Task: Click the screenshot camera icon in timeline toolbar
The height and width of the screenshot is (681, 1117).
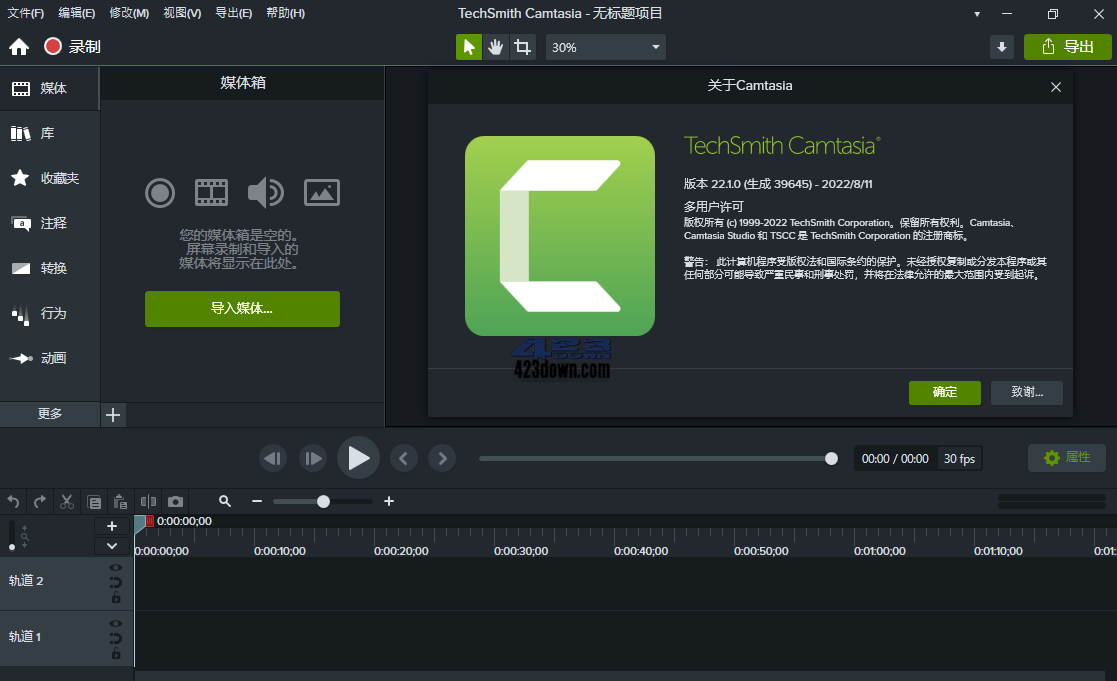Action: click(175, 501)
